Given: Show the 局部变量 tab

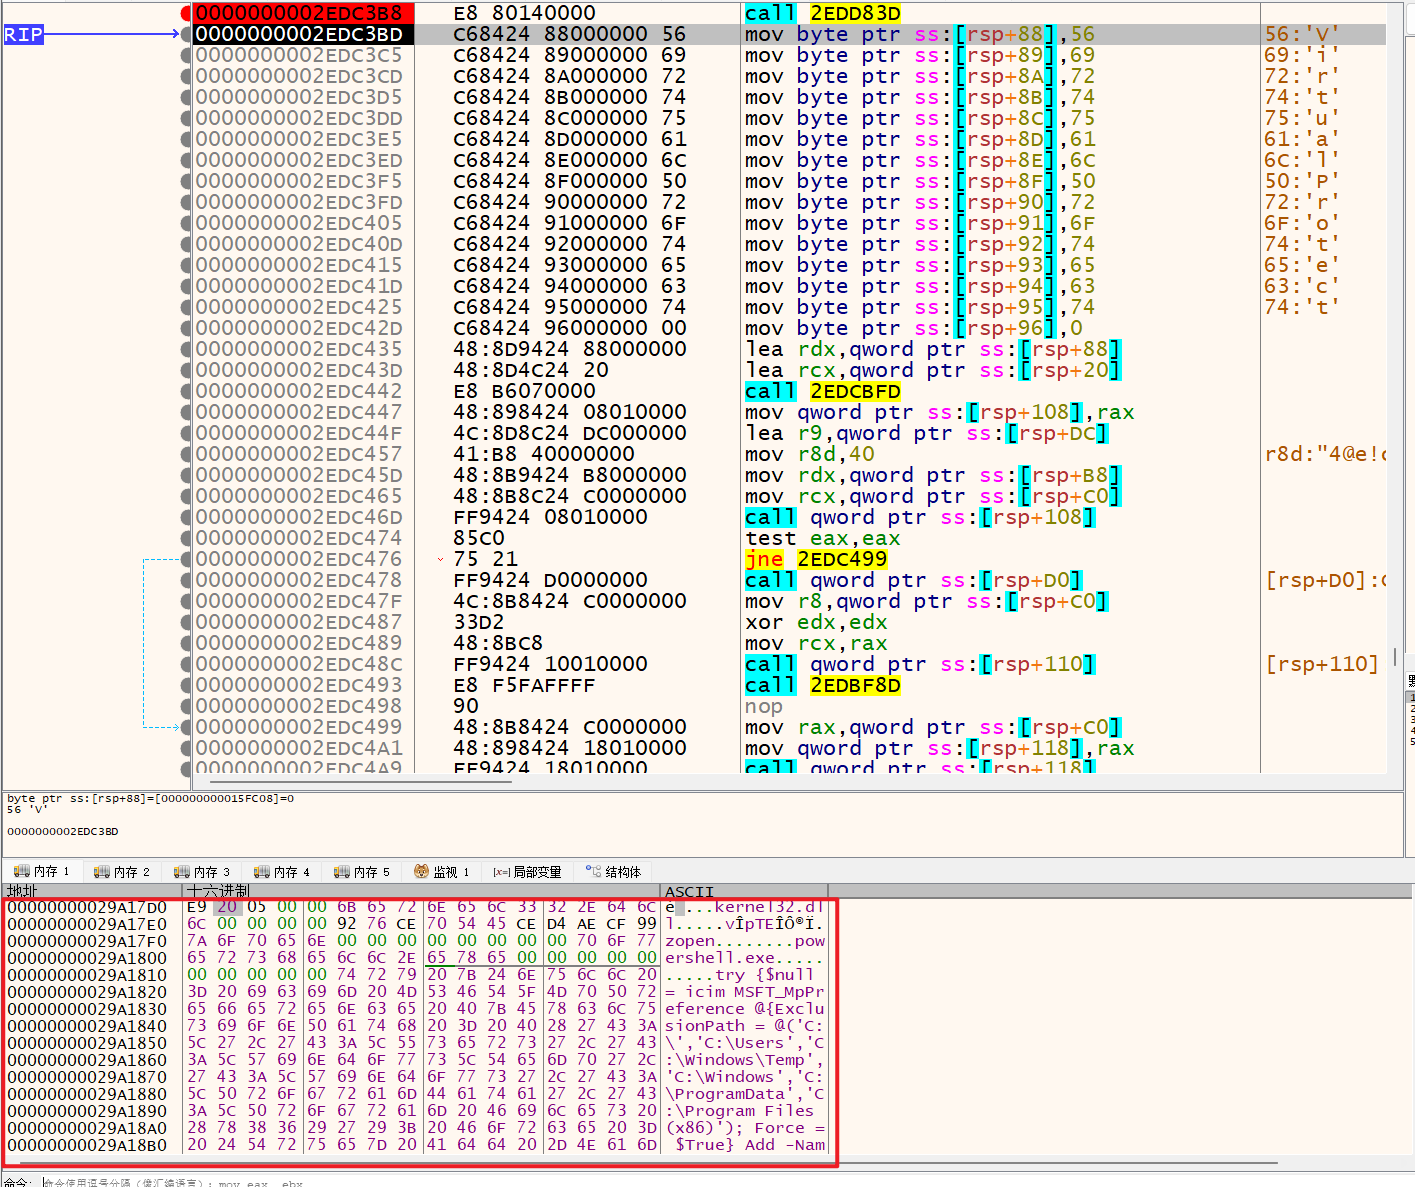Looking at the screenshot, I should (528, 872).
